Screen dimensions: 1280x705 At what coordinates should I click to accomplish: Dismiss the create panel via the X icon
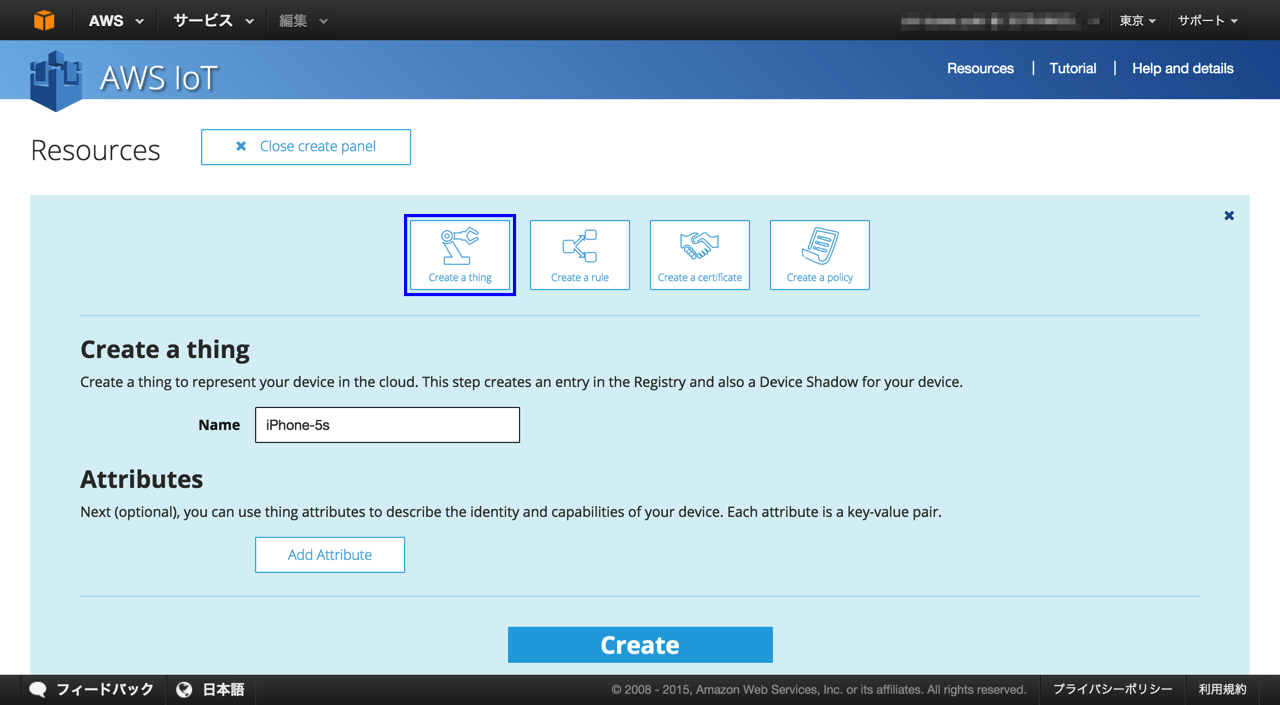(1228, 214)
